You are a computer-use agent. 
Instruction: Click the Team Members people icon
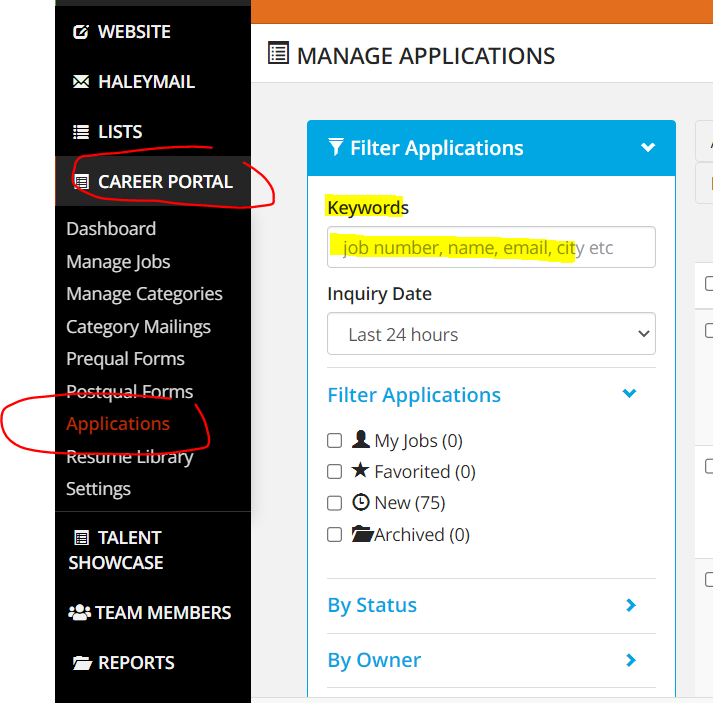pos(79,613)
